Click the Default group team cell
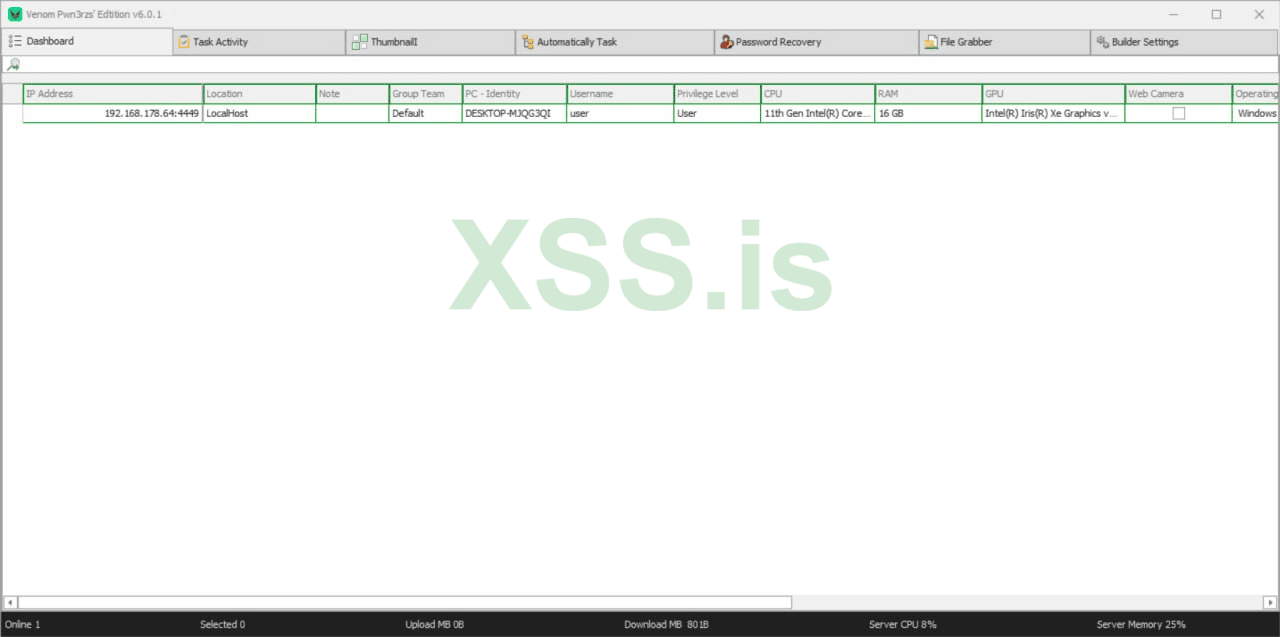This screenshot has height=637, width=1280. (425, 114)
